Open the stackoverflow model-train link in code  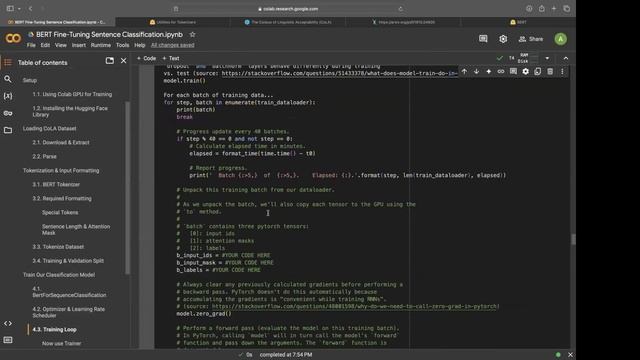coord(340,73)
